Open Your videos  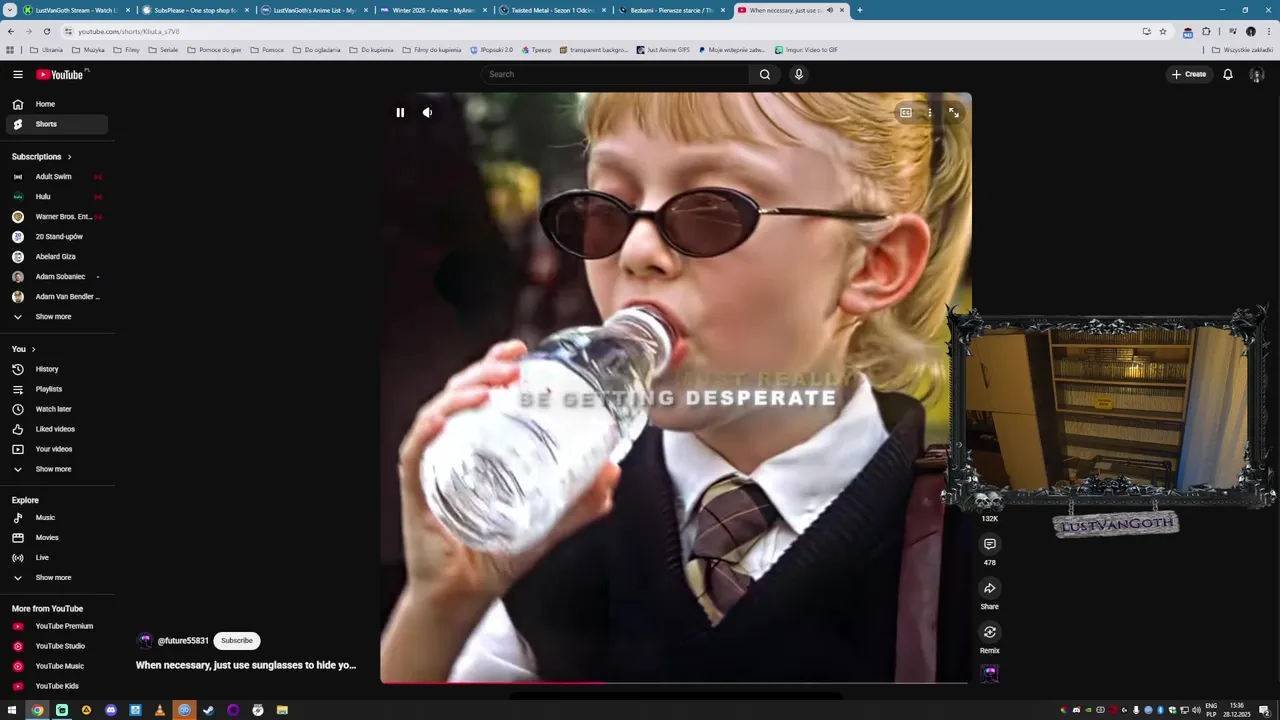click(57, 449)
